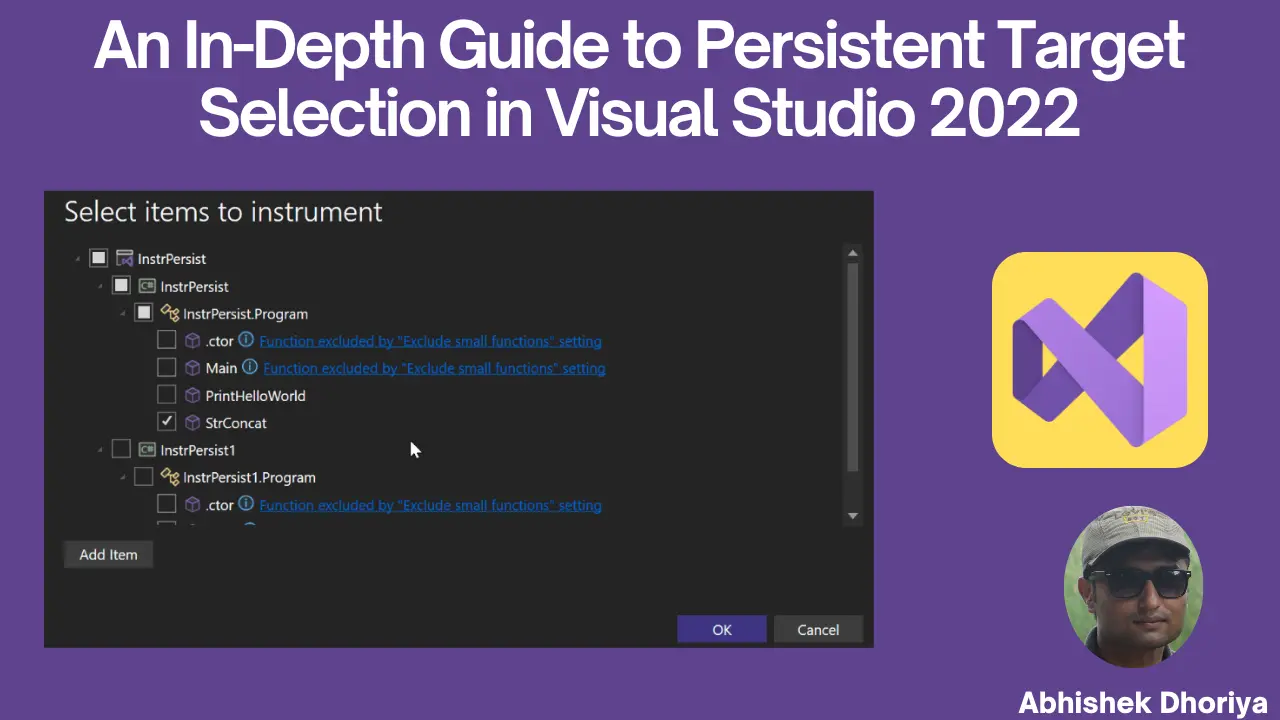Click the info icon after .ctor under InstrPersist.Program
This screenshot has width=1280, height=720.
(246, 340)
